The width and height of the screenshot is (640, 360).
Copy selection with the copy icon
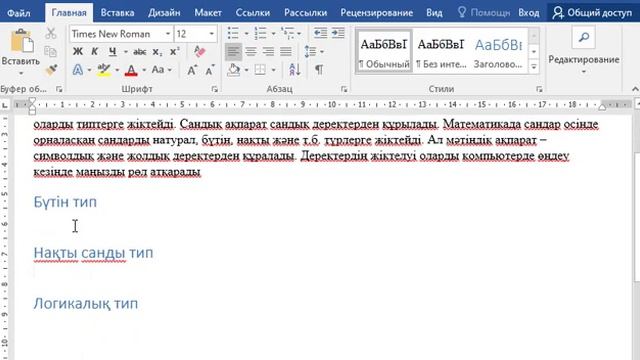(51, 51)
